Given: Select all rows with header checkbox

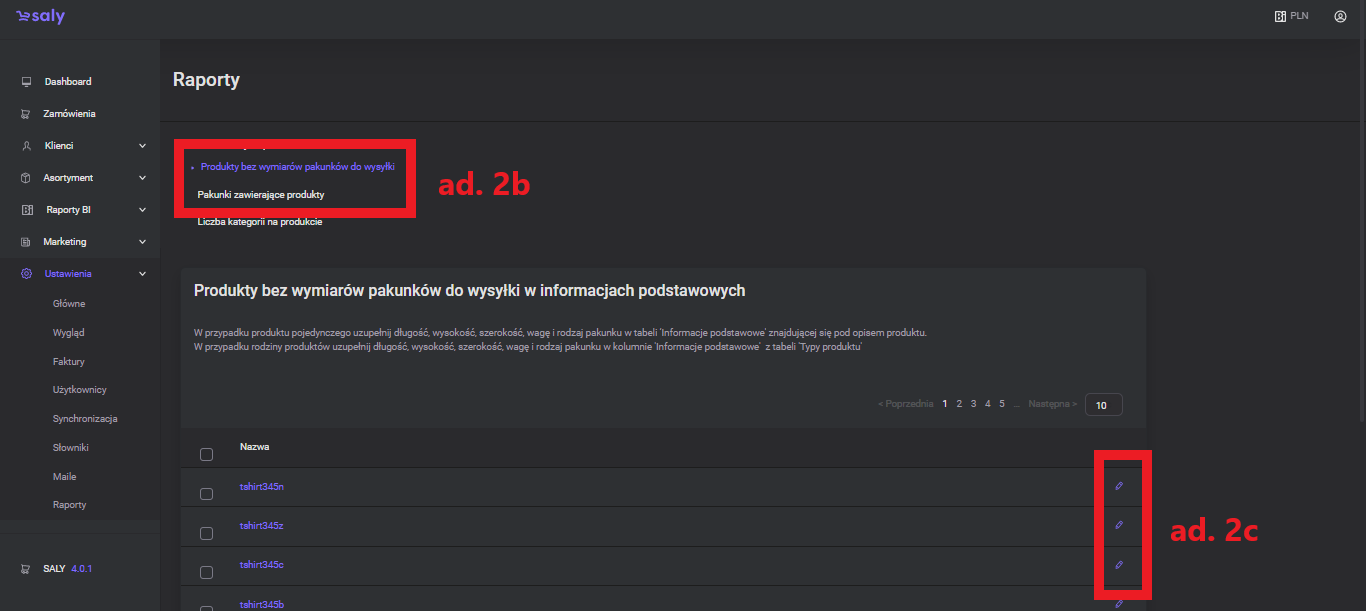Looking at the screenshot, I should coord(206,454).
